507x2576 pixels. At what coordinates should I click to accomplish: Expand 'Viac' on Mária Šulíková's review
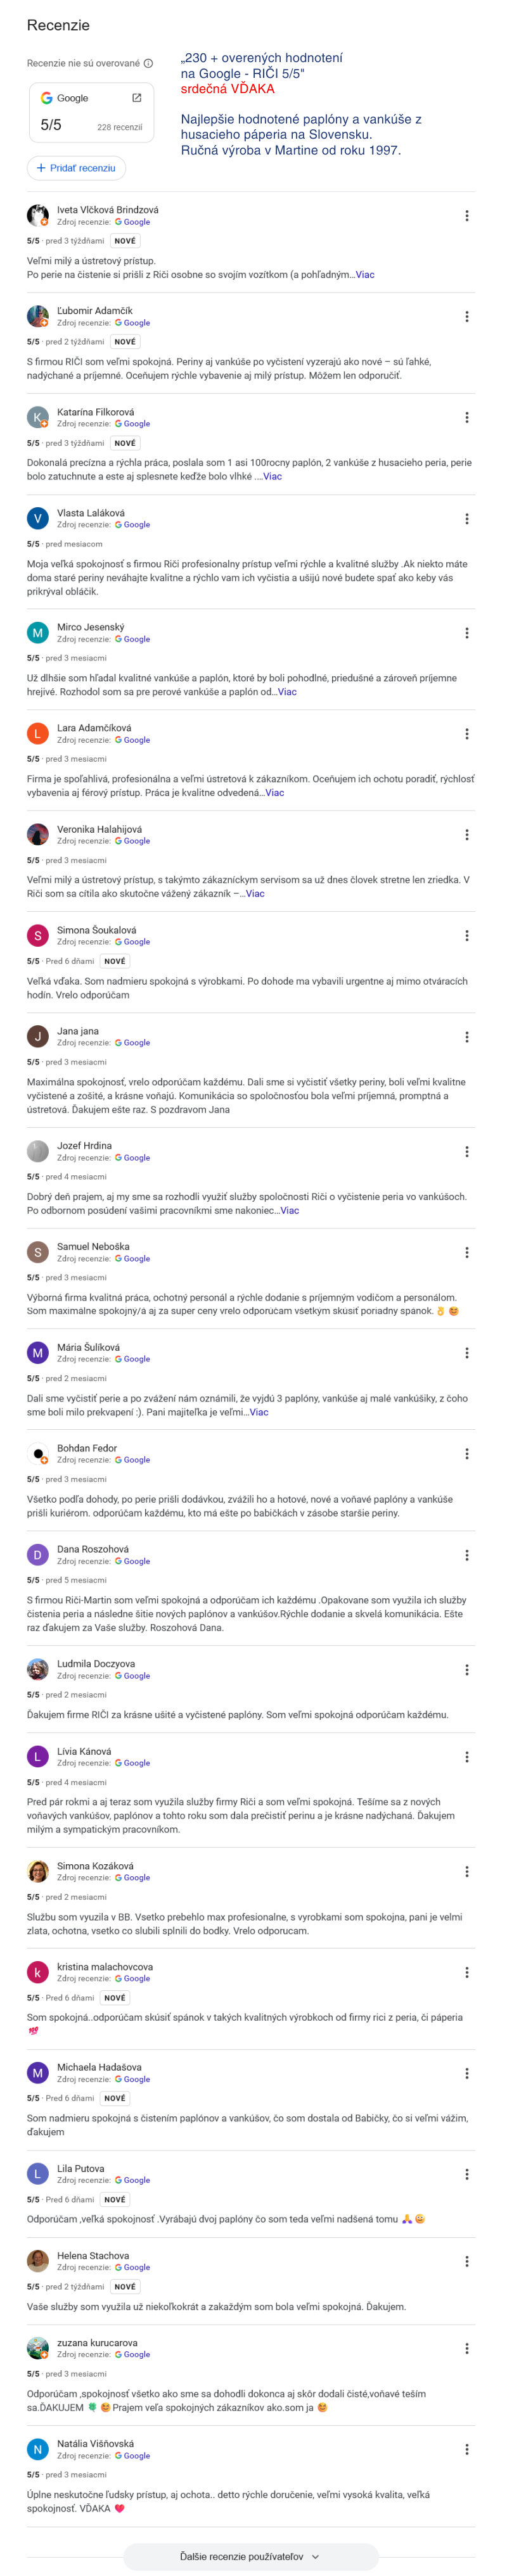259,1412
